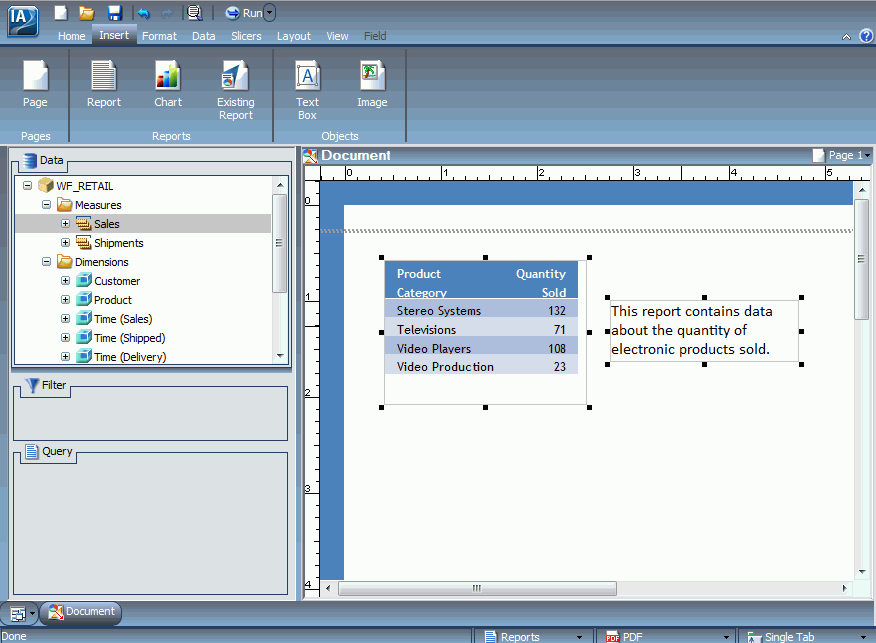Click the Field ribbon tab
This screenshot has width=876, height=643.
(375, 36)
